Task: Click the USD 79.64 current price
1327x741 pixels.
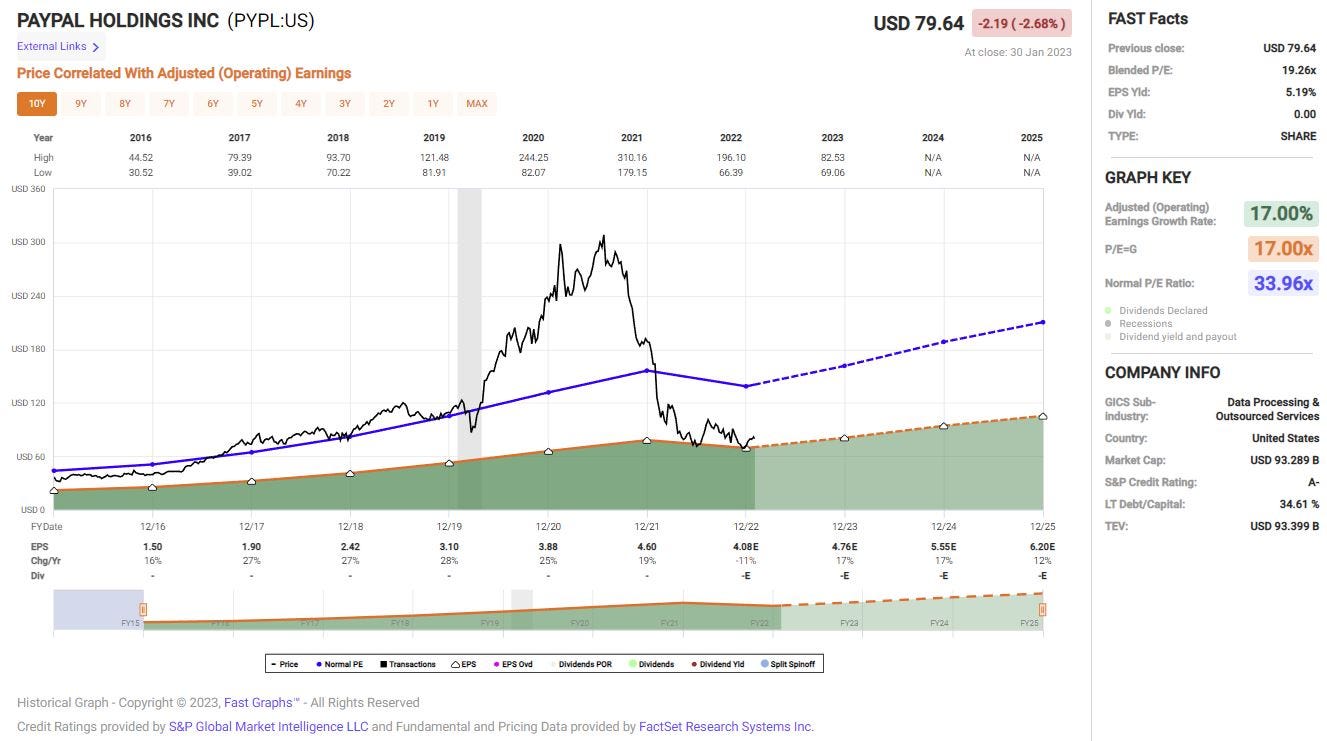Action: 918,23
